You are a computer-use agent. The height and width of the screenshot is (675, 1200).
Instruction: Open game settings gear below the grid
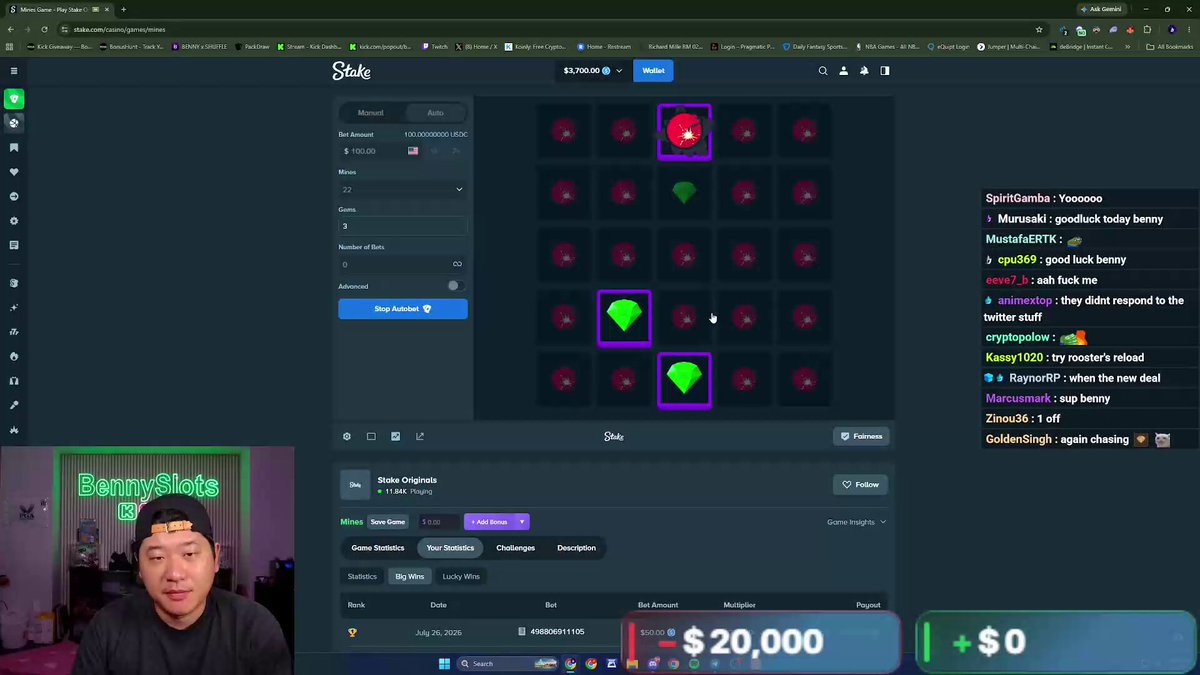point(347,436)
